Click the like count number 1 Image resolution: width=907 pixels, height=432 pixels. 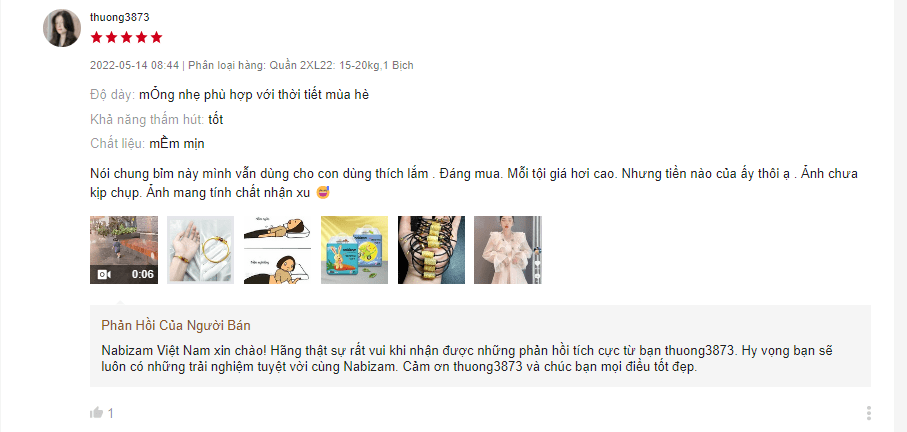click(x=111, y=413)
